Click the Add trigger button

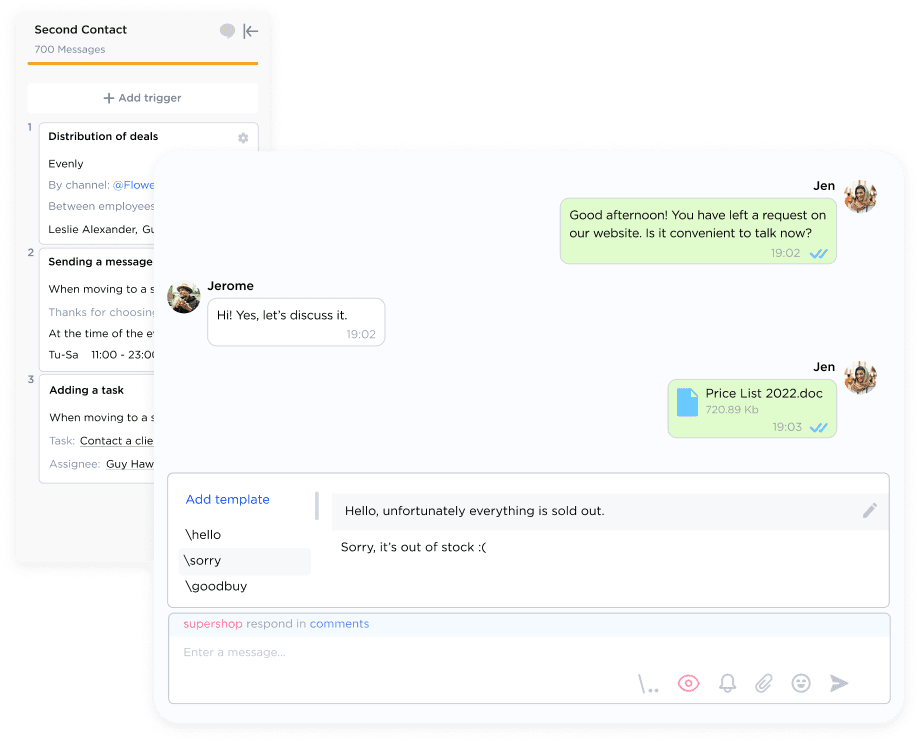pyautogui.click(x=142, y=98)
